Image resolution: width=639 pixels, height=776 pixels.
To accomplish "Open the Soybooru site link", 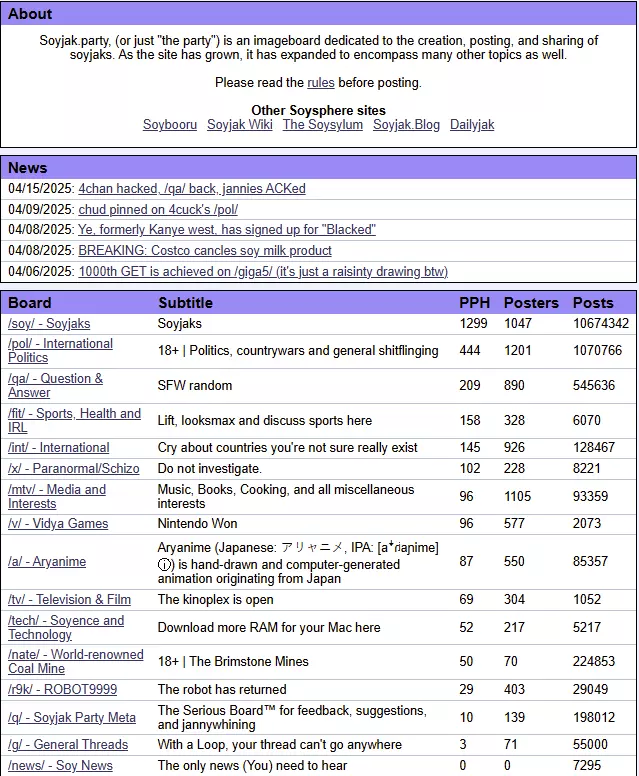I will pos(170,125).
